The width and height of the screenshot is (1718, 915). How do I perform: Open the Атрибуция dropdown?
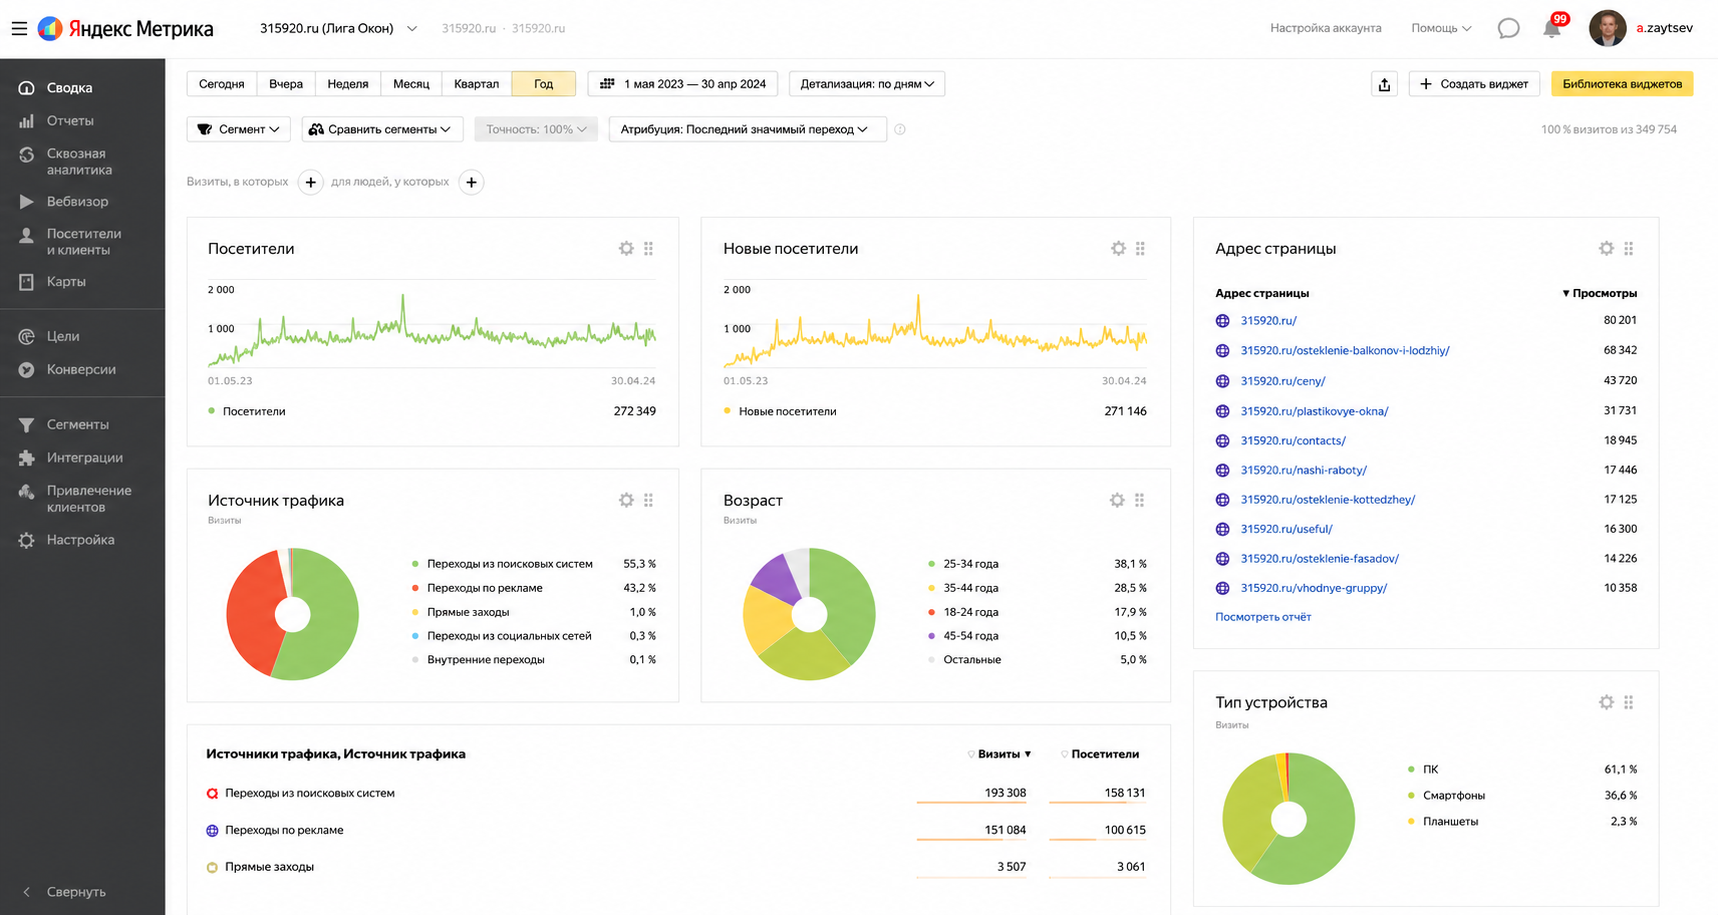[747, 129]
